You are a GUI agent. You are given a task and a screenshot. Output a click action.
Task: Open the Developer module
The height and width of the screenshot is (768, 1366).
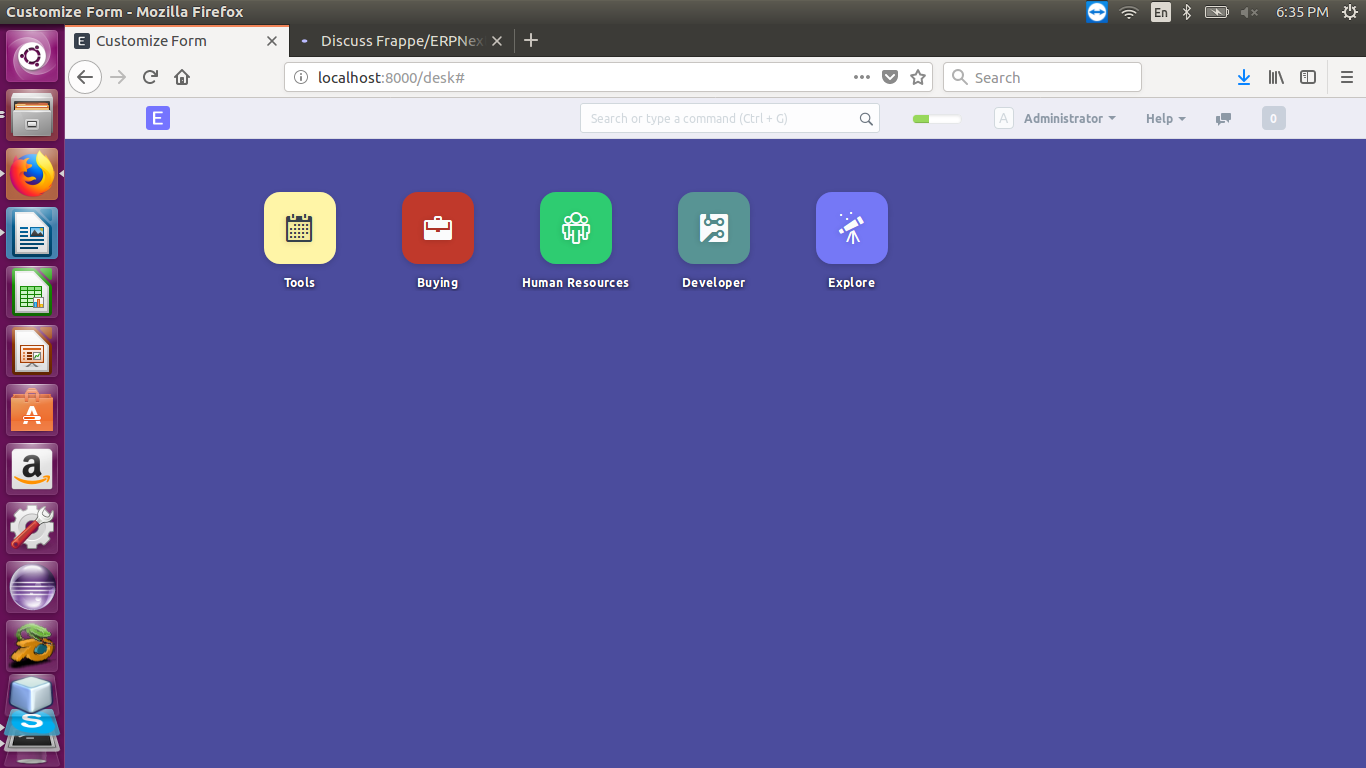(713, 228)
